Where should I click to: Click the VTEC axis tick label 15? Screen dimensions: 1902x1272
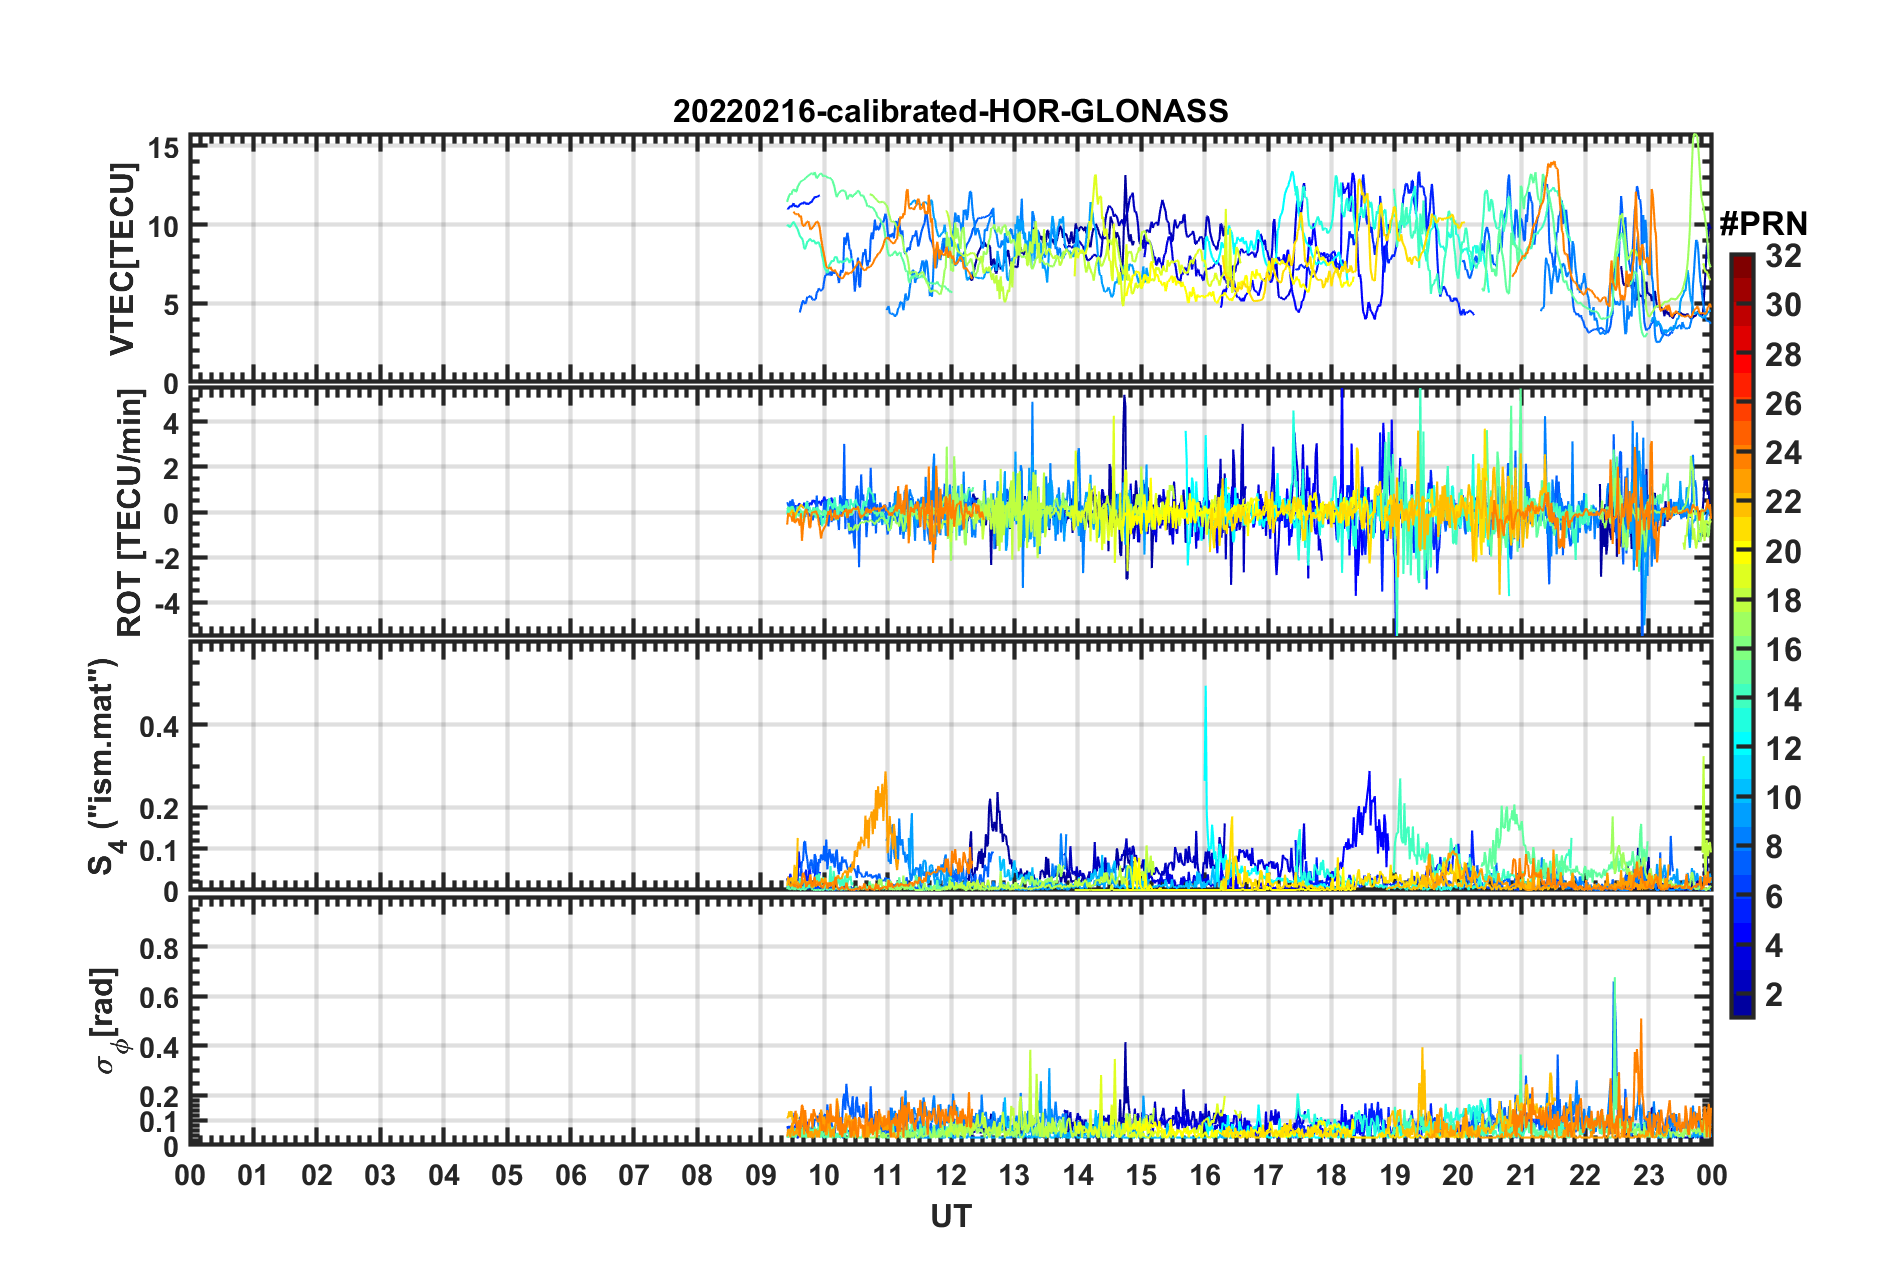point(164,149)
